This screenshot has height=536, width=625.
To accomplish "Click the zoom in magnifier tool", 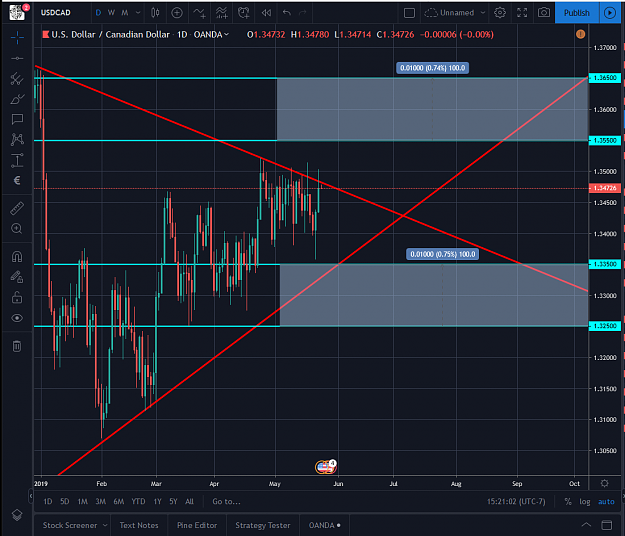I will pyautogui.click(x=17, y=229).
